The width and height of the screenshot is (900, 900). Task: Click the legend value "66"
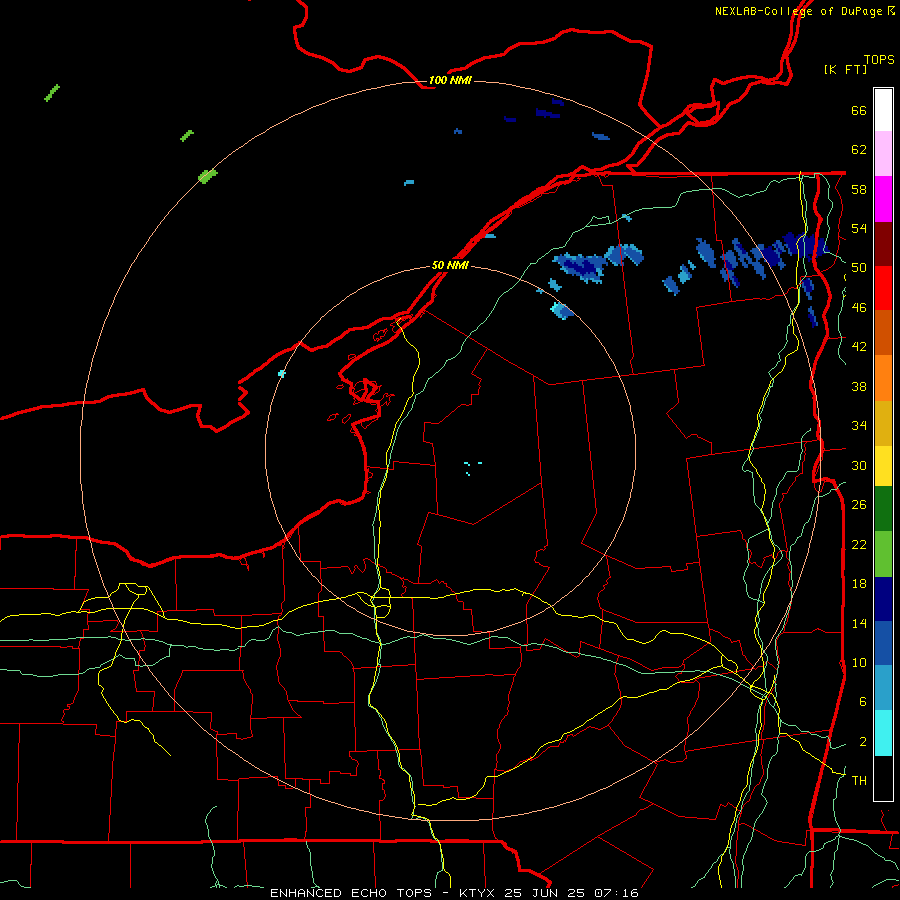(x=859, y=110)
